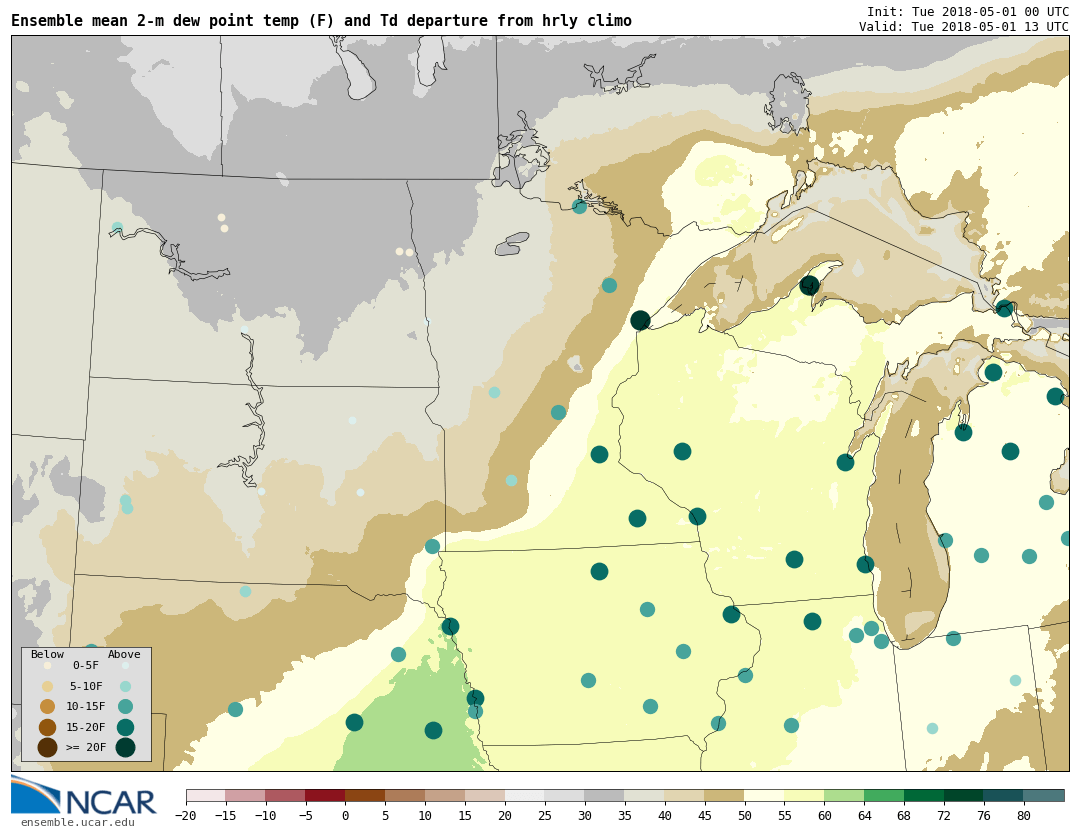Click the '-20' colorbar tick label
The height and width of the screenshot is (834, 1080).
tap(186, 816)
